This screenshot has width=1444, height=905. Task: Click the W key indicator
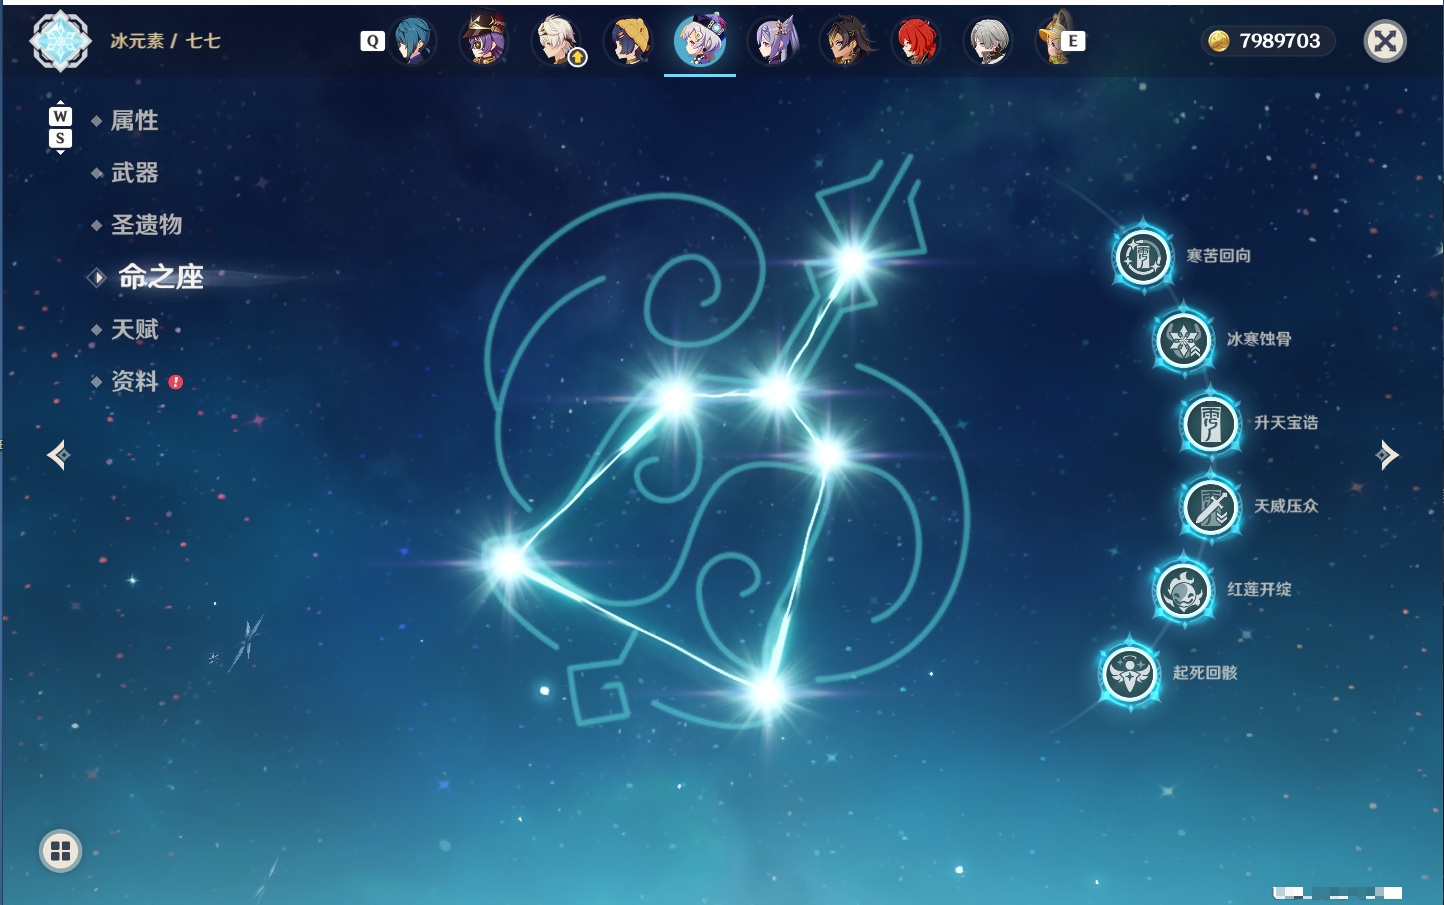(x=60, y=116)
